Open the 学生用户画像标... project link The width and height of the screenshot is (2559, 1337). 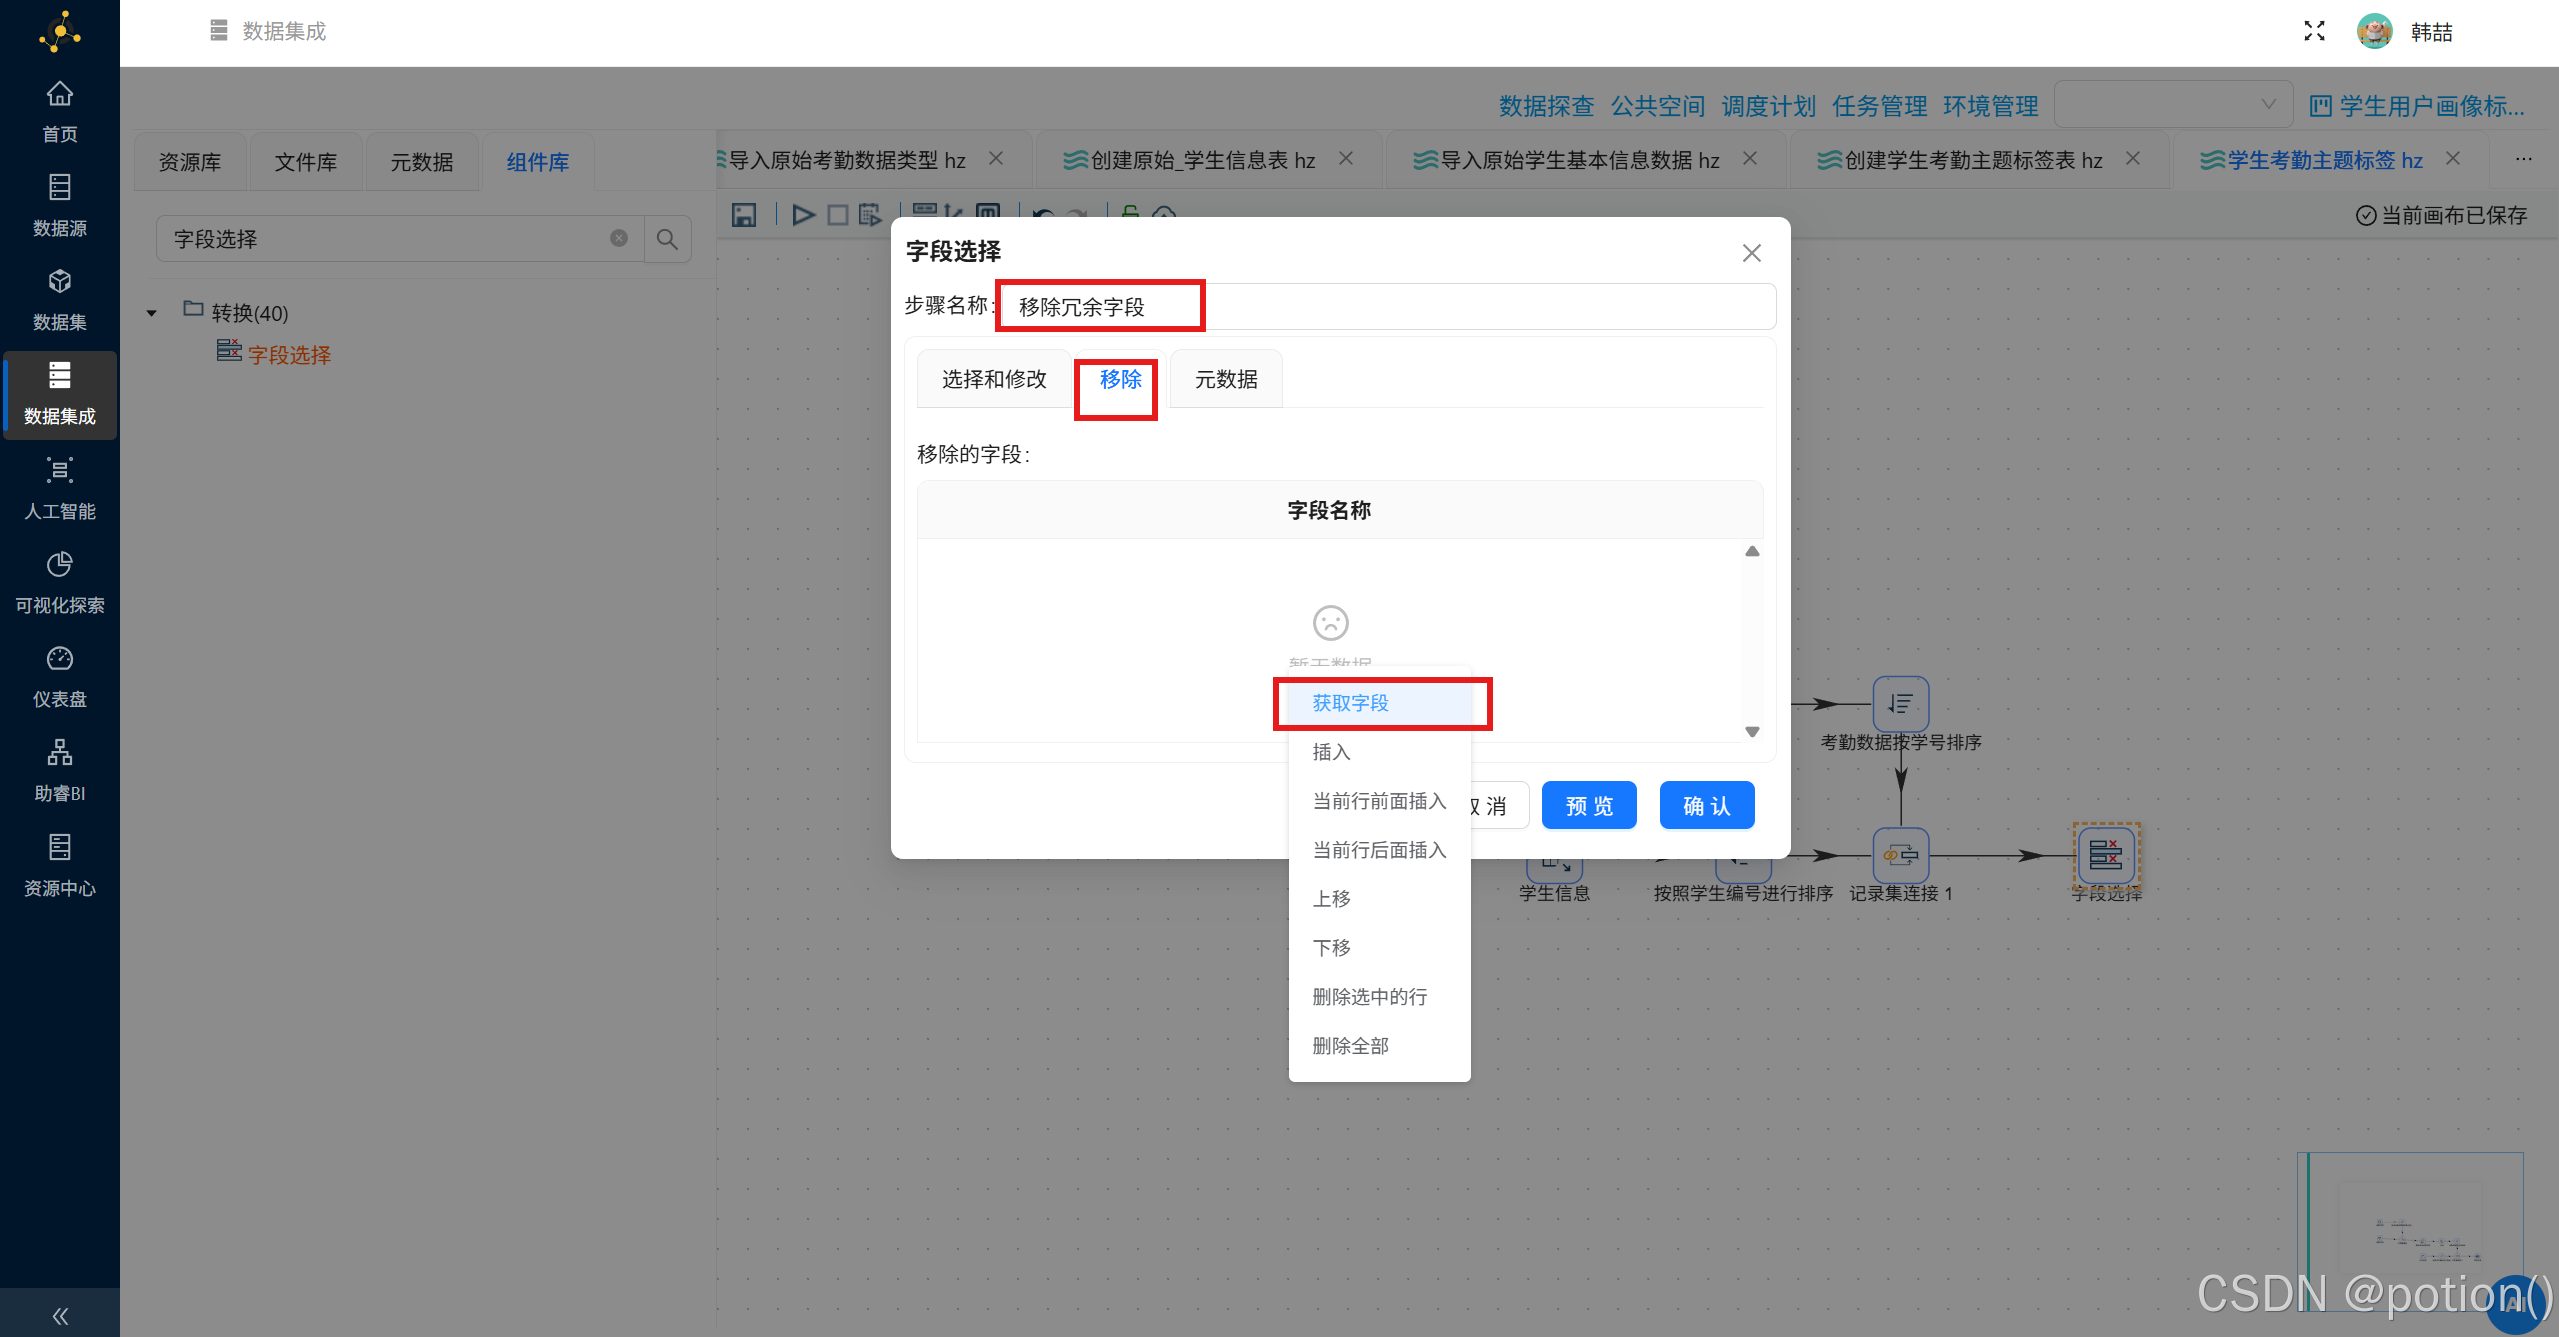[x=2418, y=106]
